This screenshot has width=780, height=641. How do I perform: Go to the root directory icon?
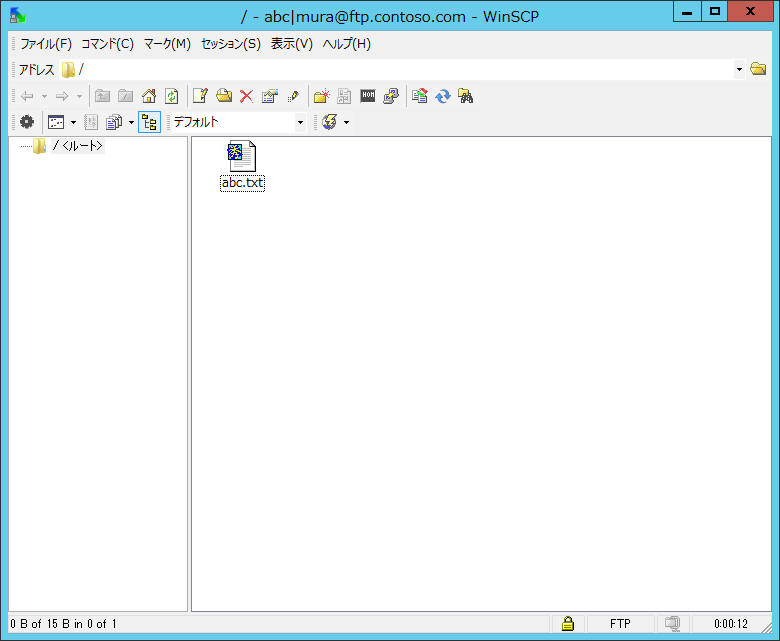(x=125, y=96)
